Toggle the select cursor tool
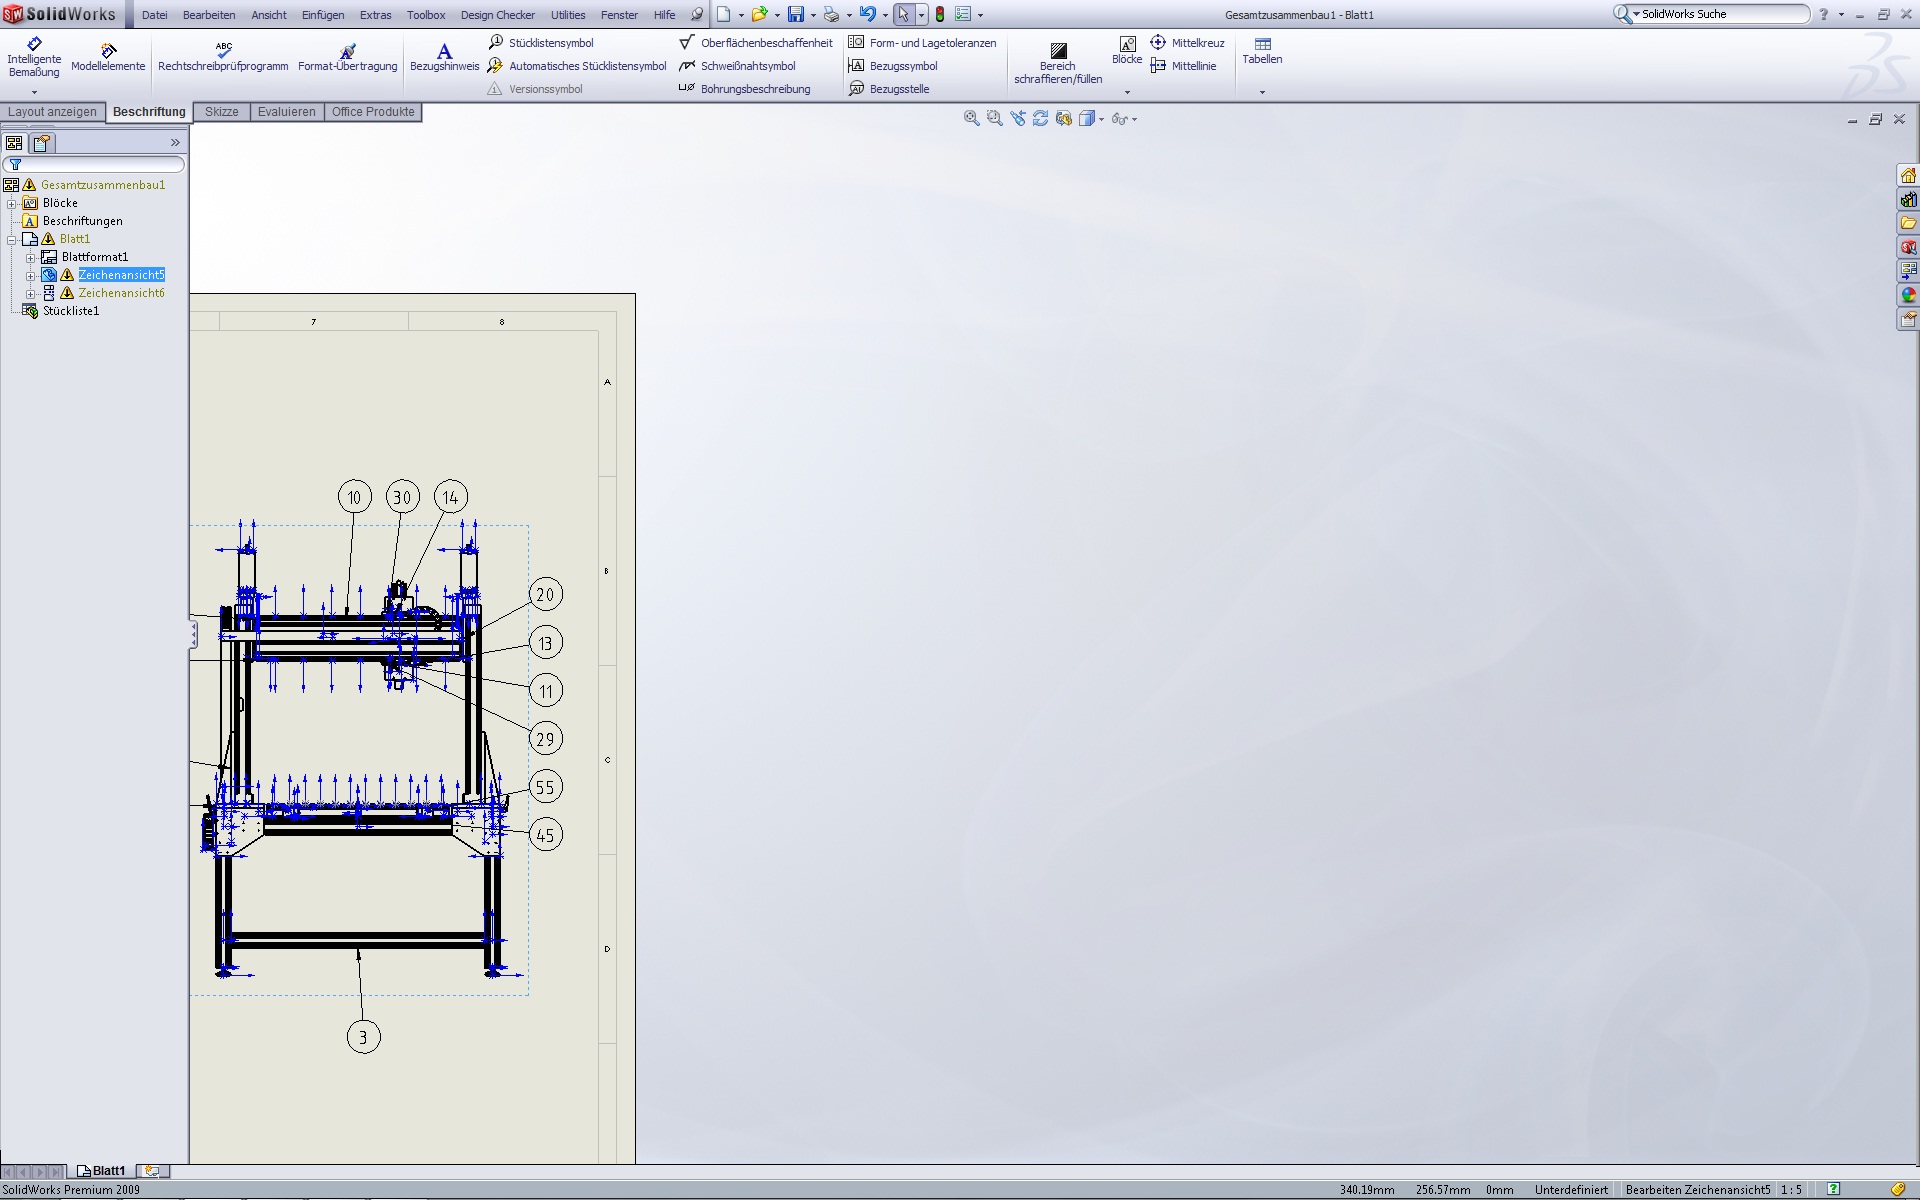1920x1200 pixels. click(903, 15)
